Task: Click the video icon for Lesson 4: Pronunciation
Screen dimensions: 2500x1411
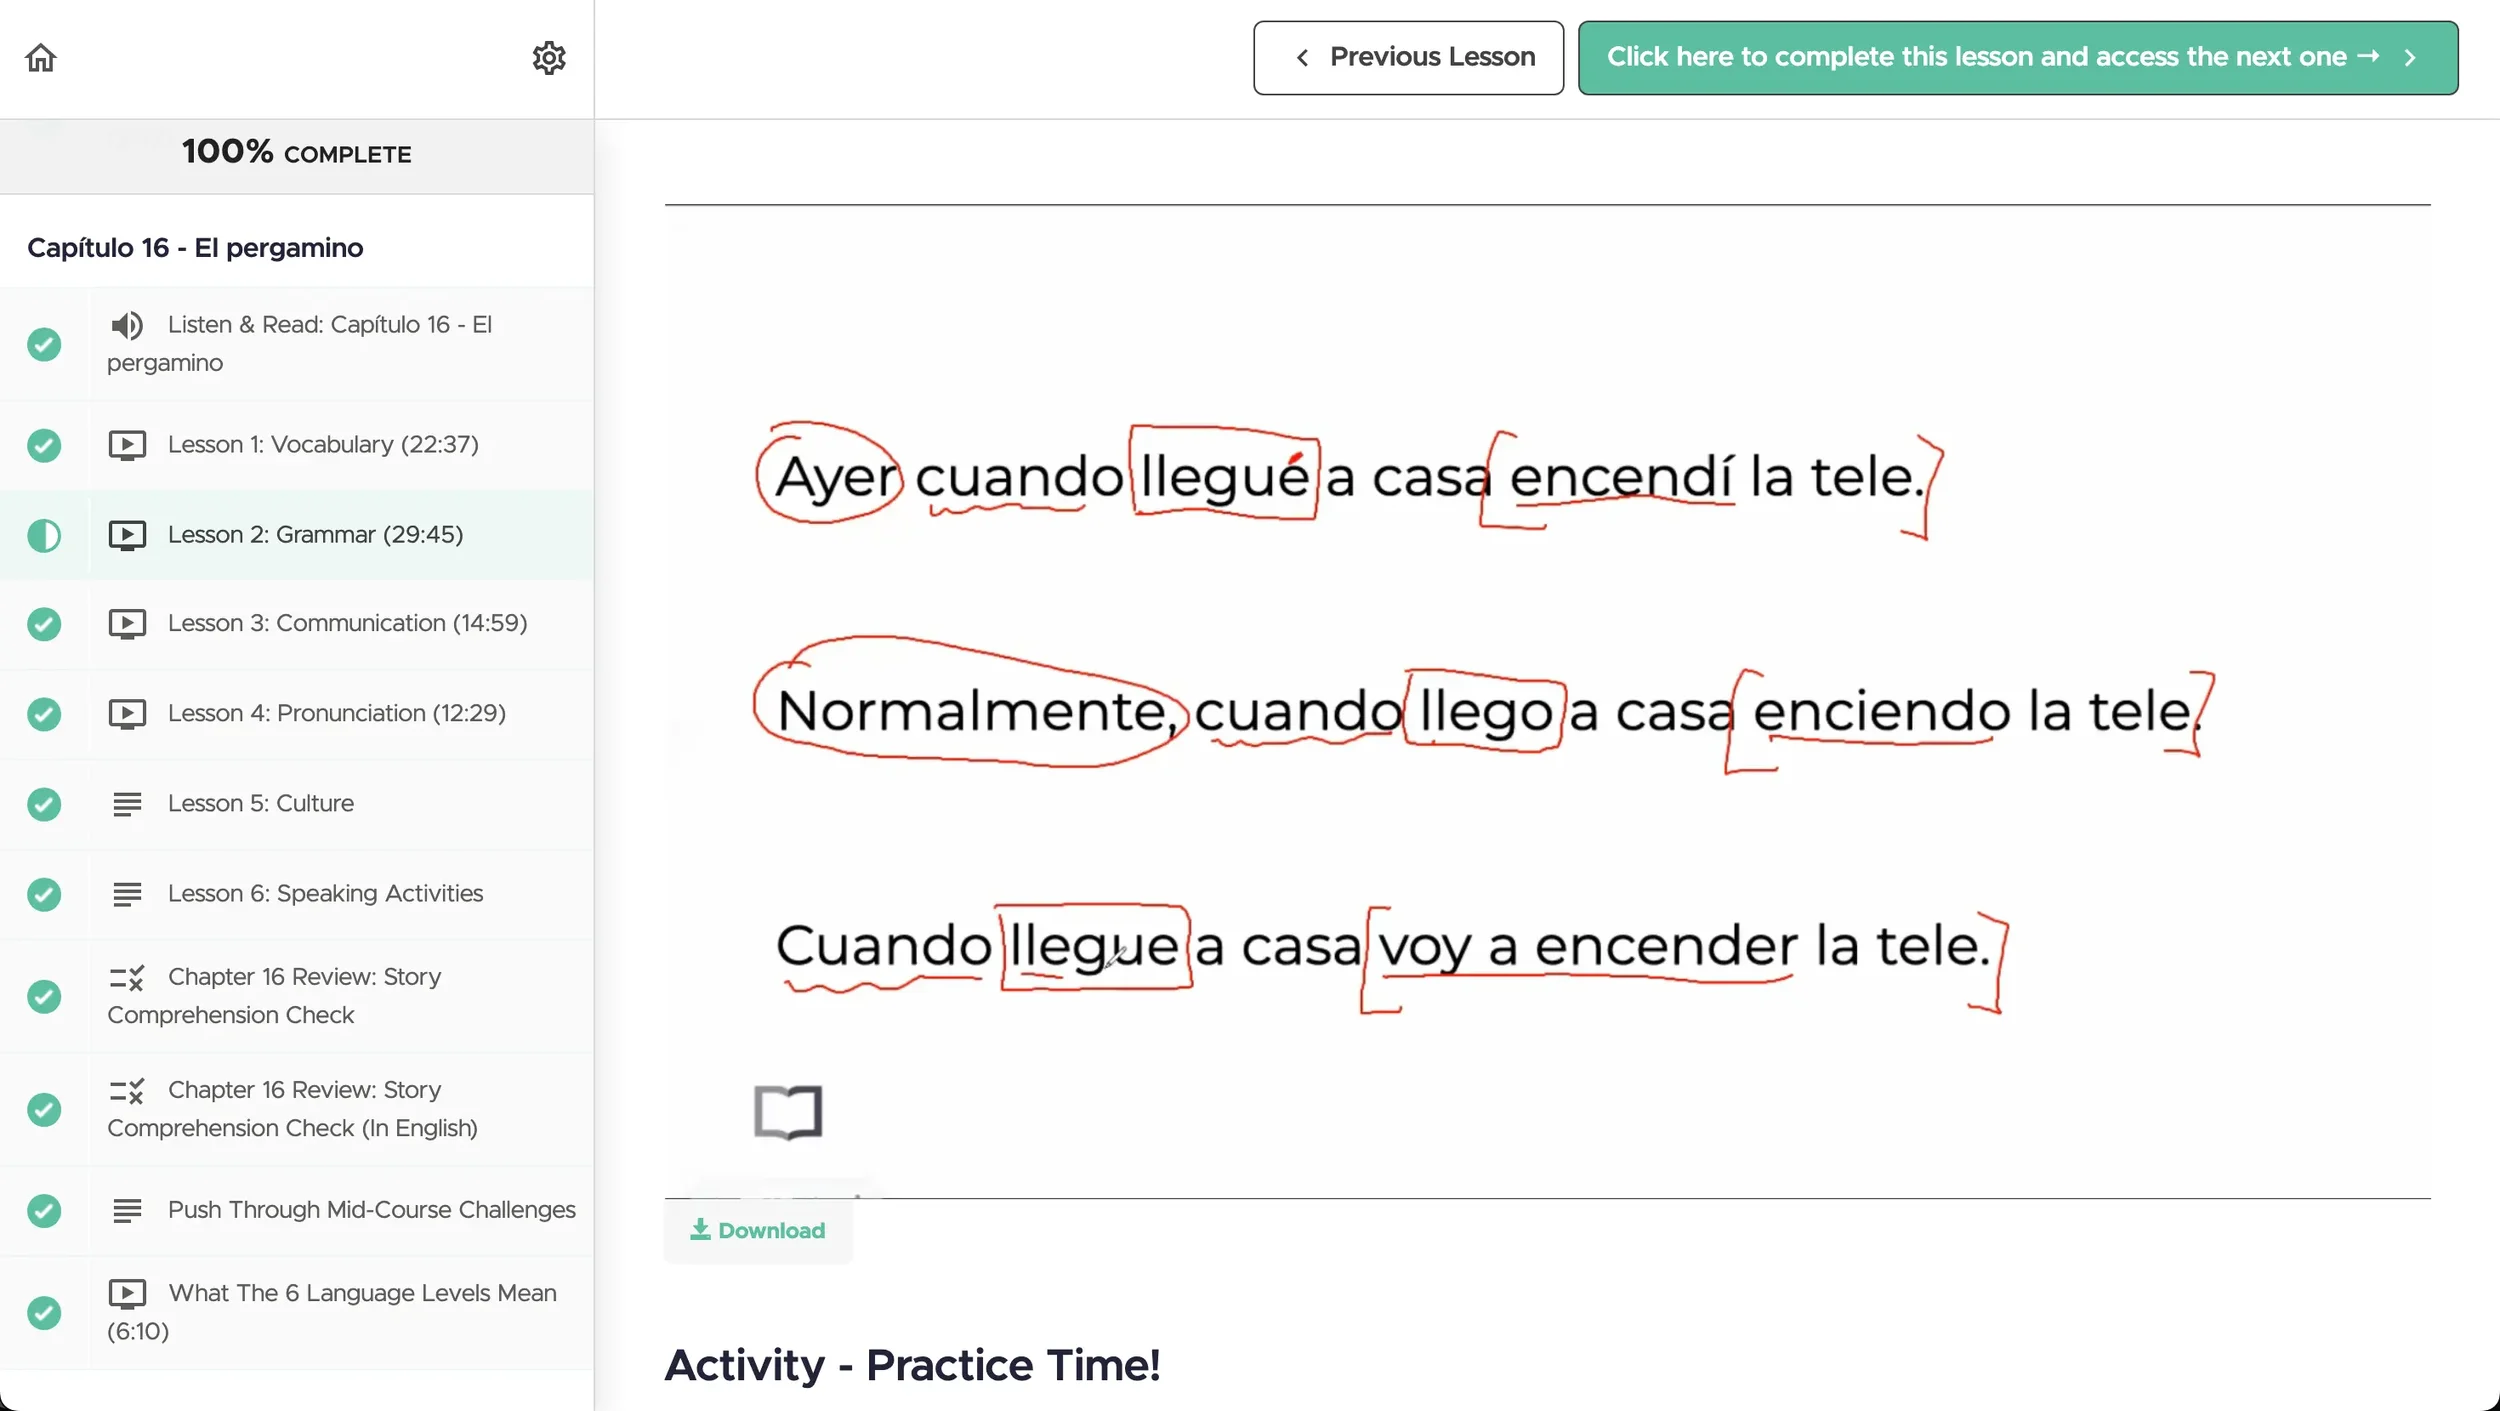Action: pyautogui.click(x=126, y=713)
